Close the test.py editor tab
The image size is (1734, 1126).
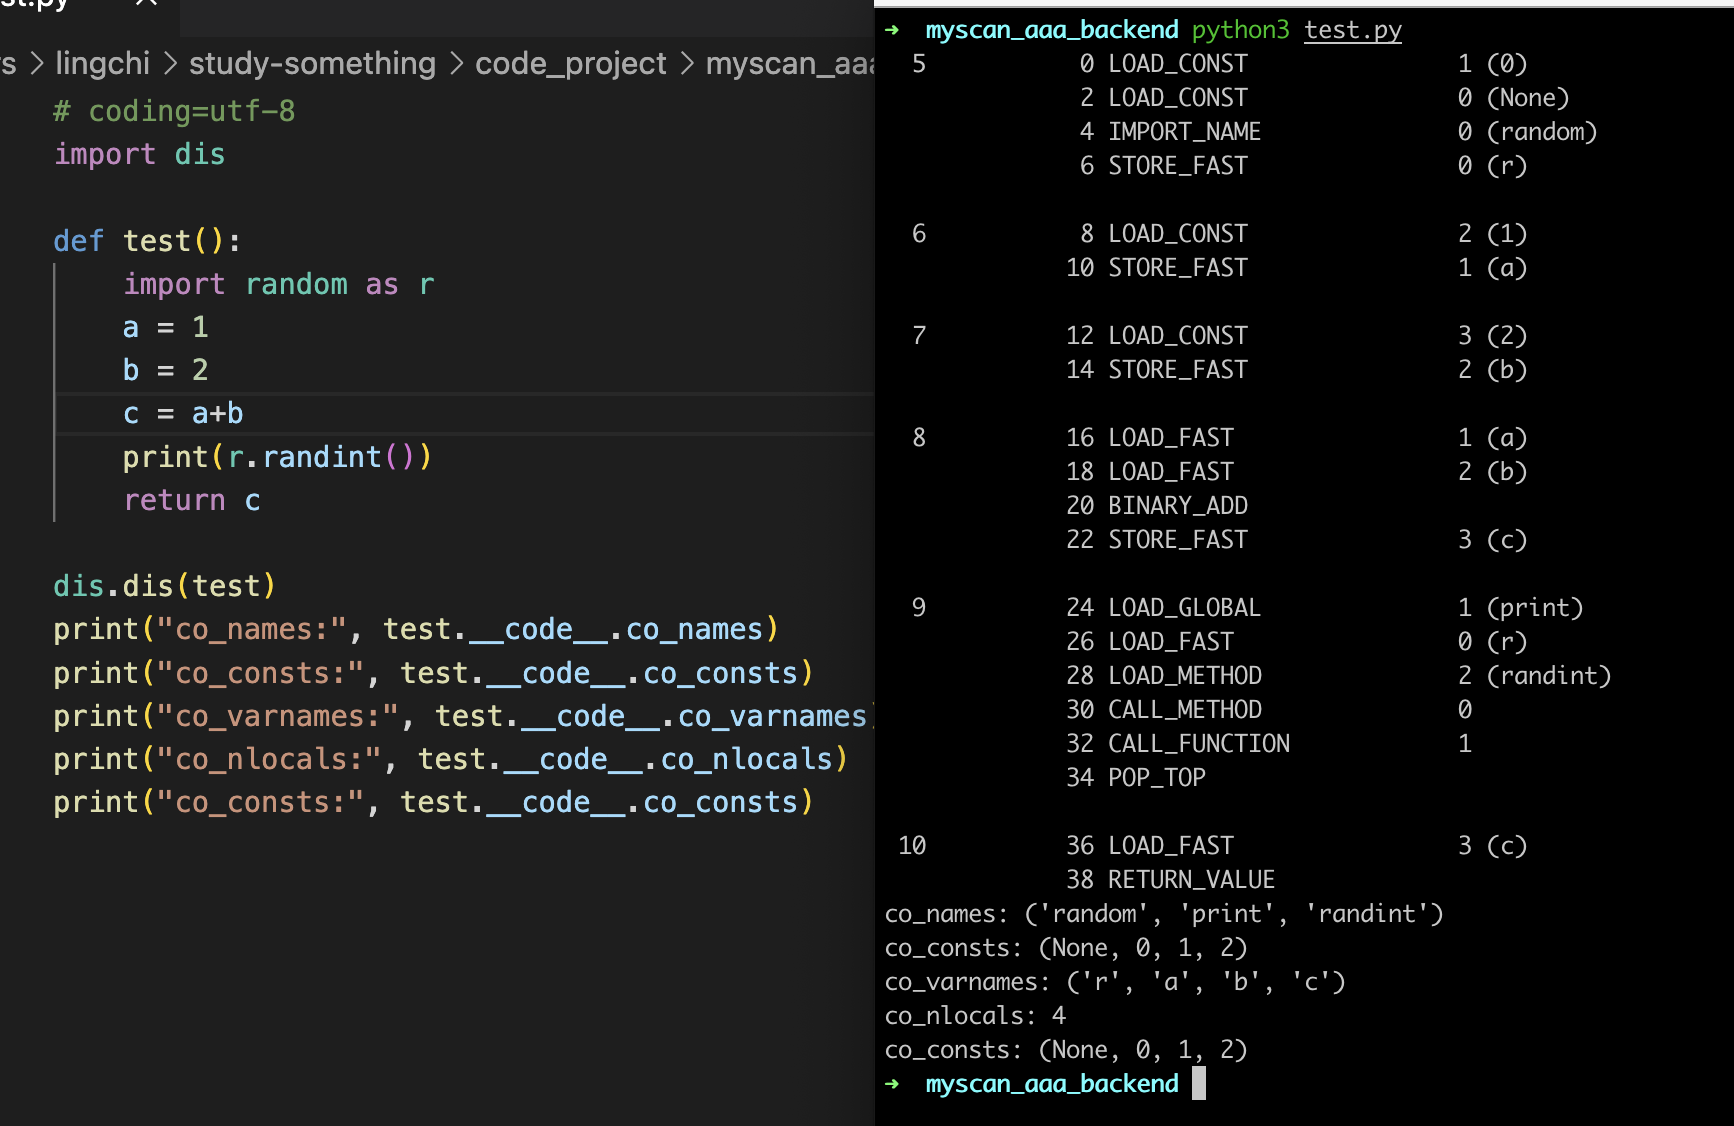tap(146, 3)
